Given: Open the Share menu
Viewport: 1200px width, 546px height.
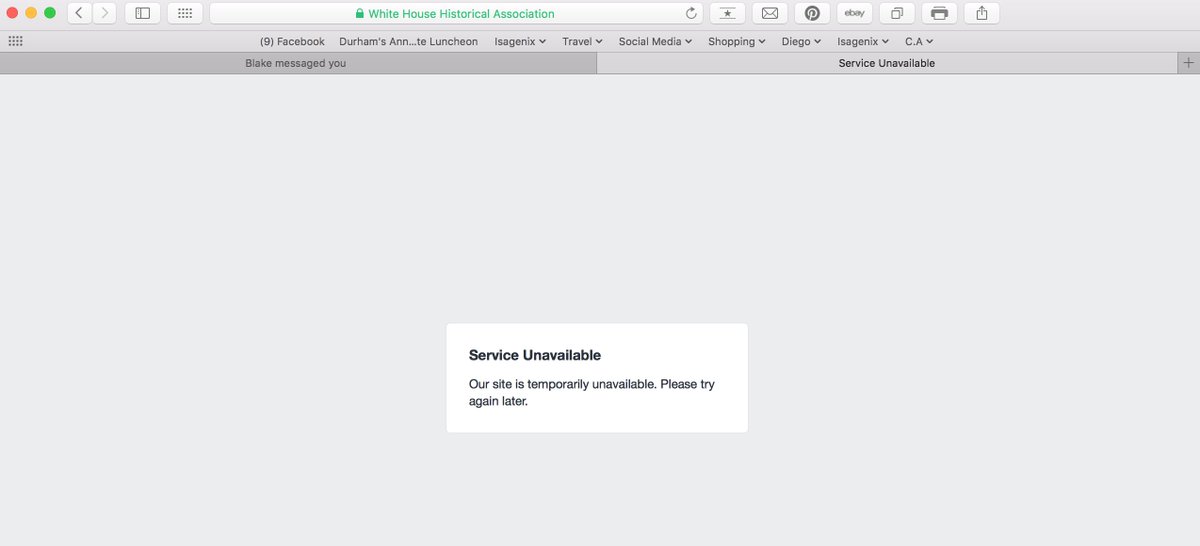Looking at the screenshot, I should click(x=981, y=13).
